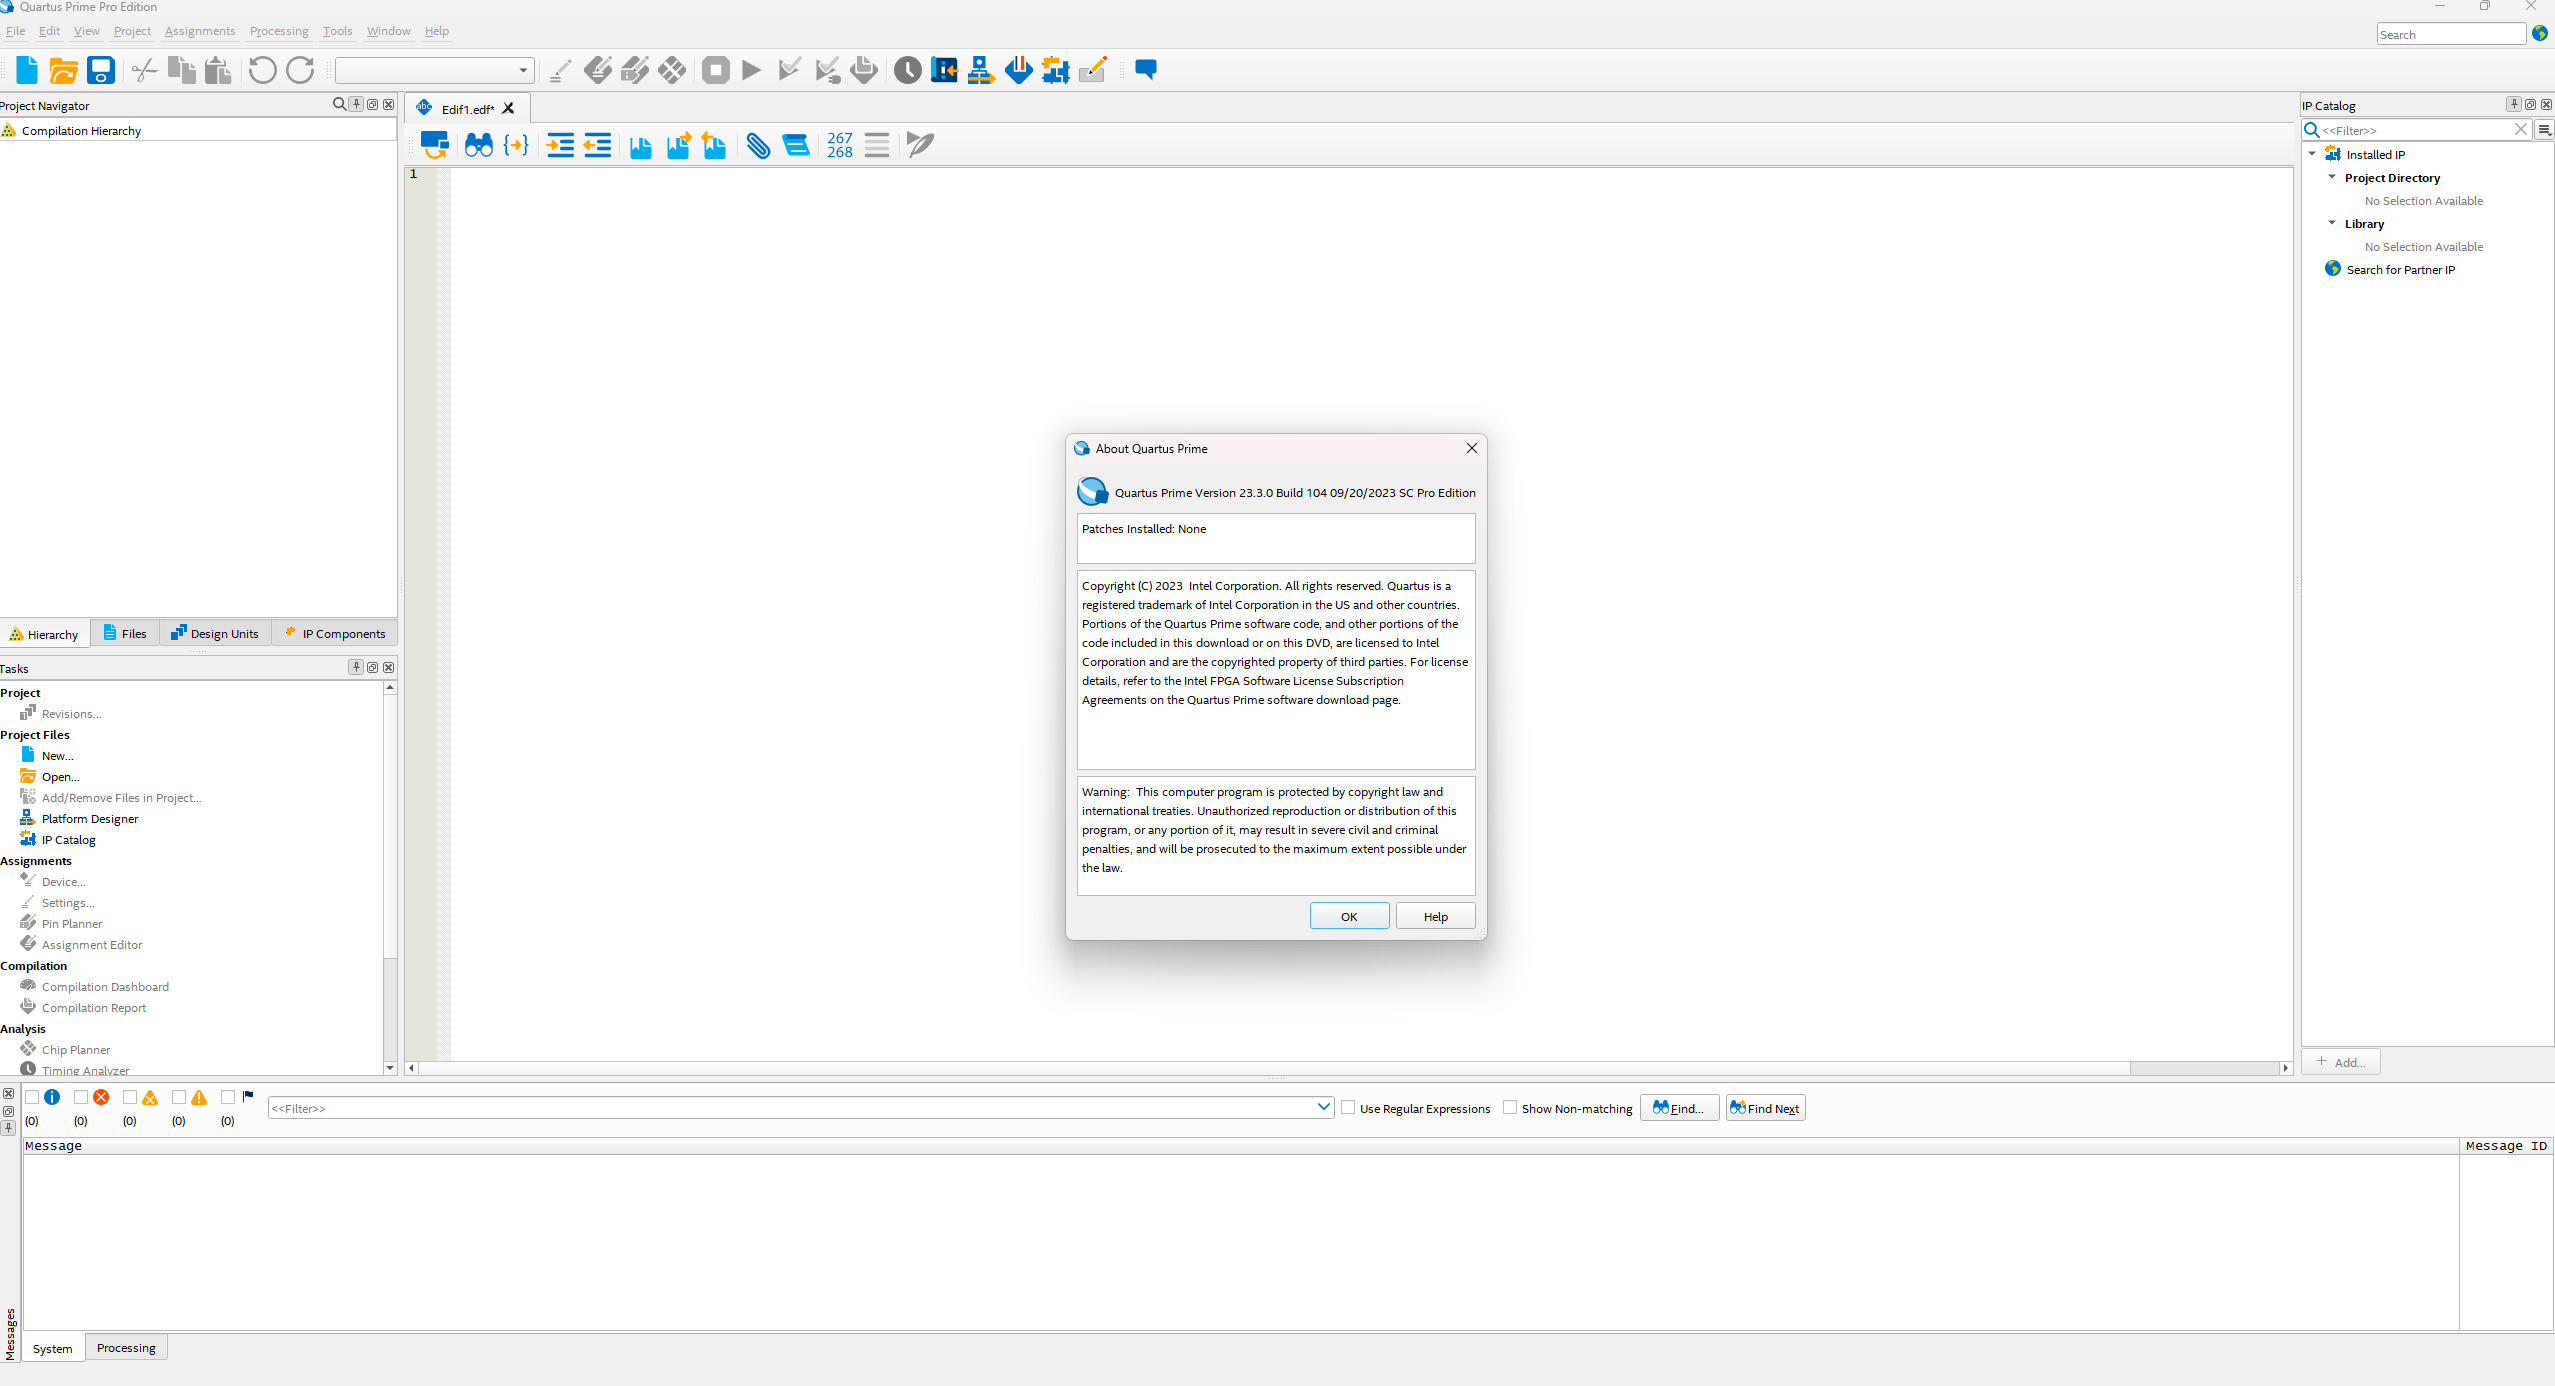Focus the top-right Search input field

2451,34
